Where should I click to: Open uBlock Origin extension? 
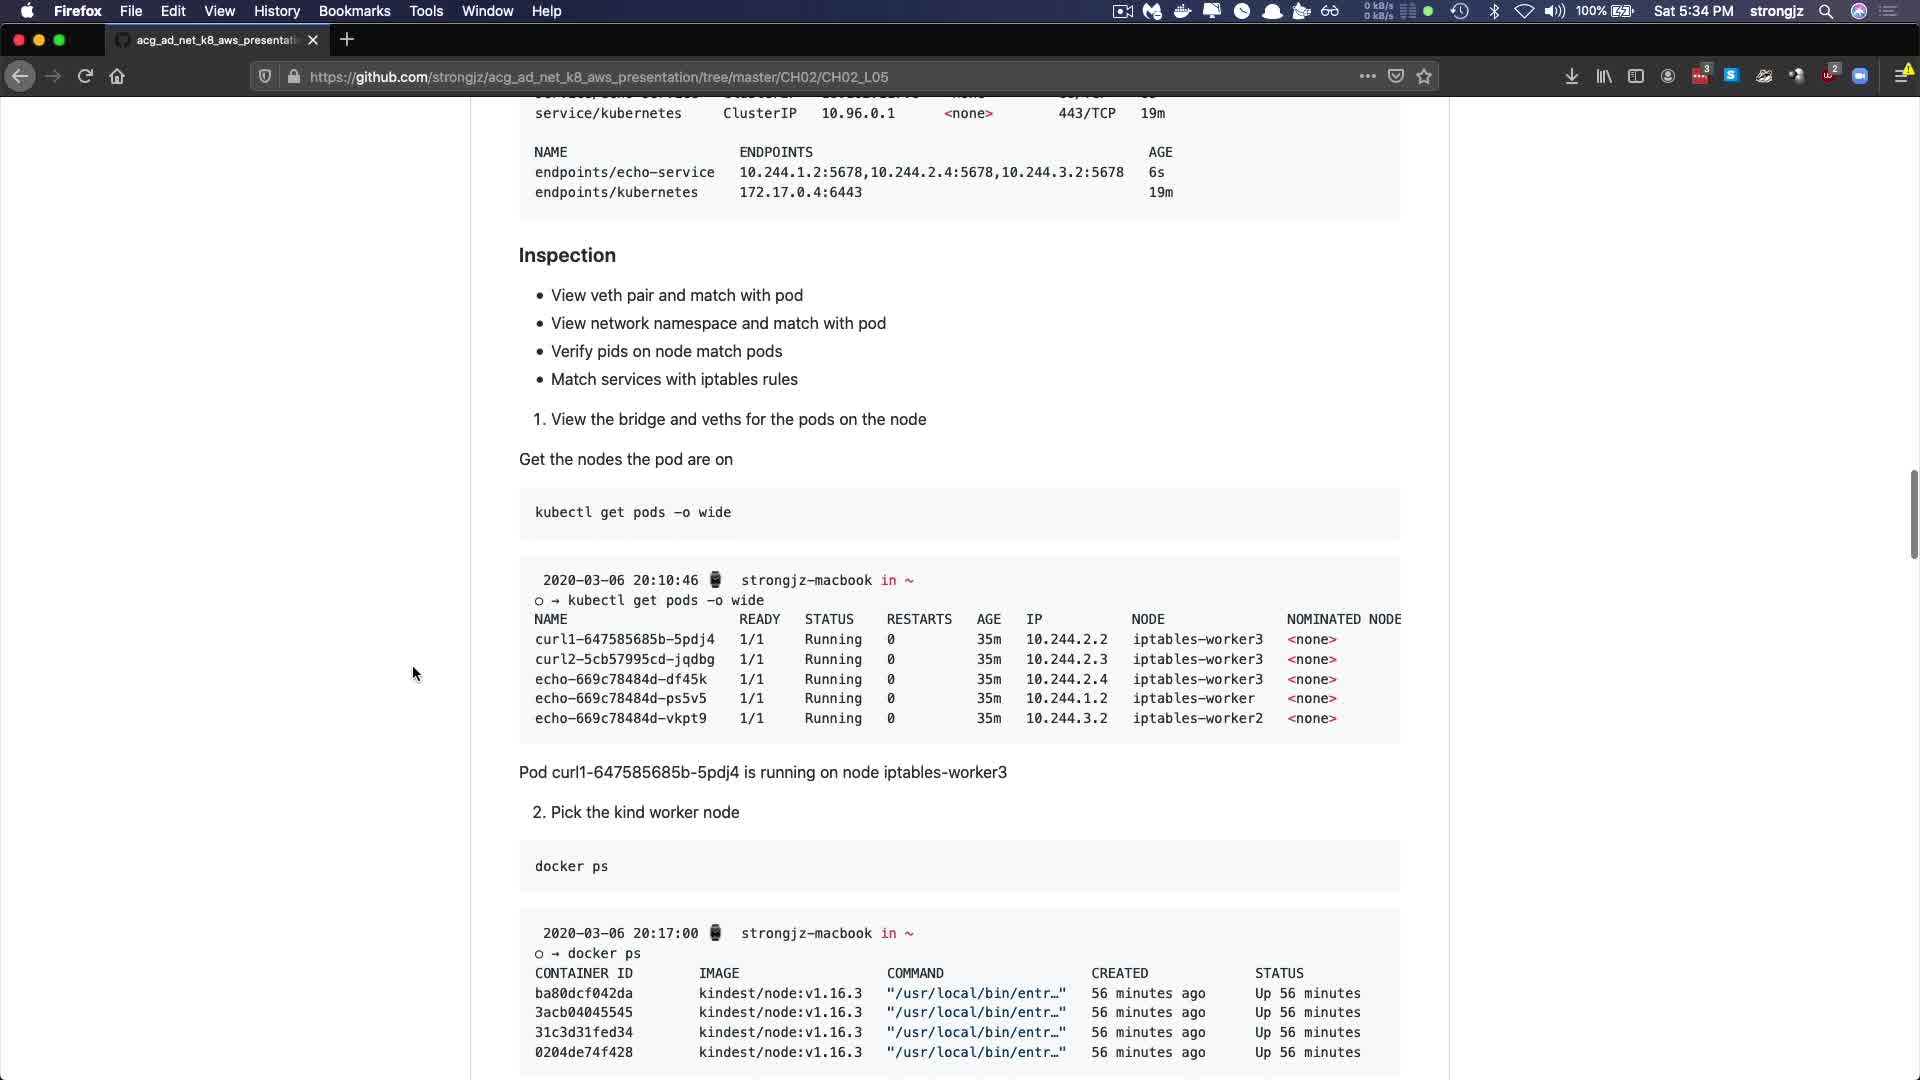pyautogui.click(x=1829, y=76)
